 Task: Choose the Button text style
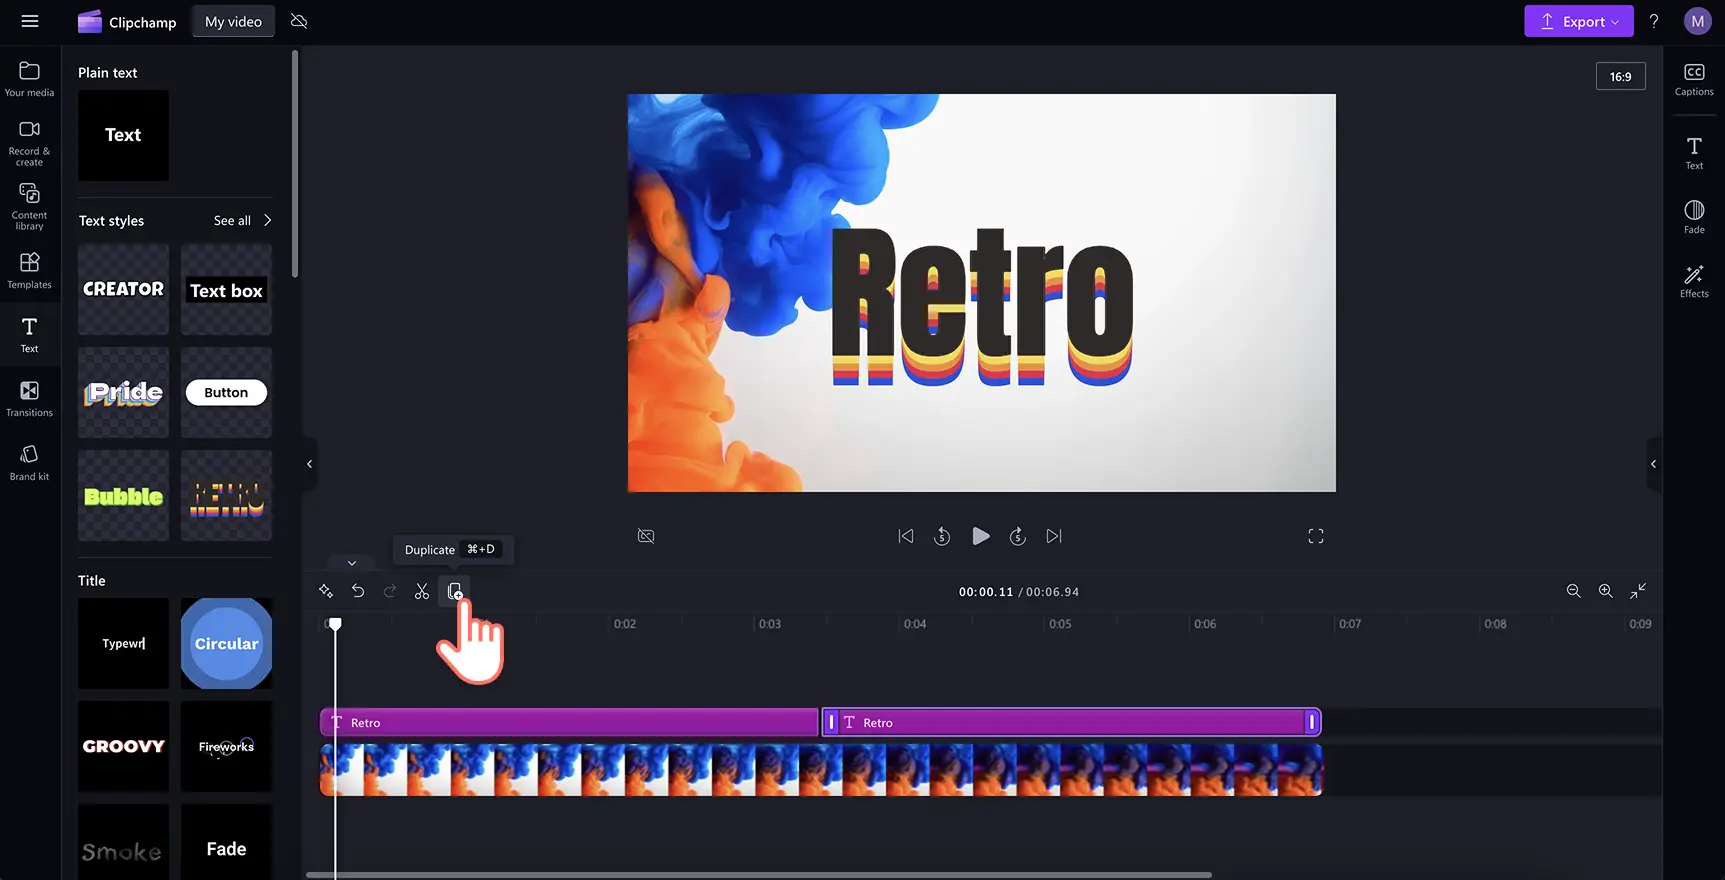tap(226, 392)
